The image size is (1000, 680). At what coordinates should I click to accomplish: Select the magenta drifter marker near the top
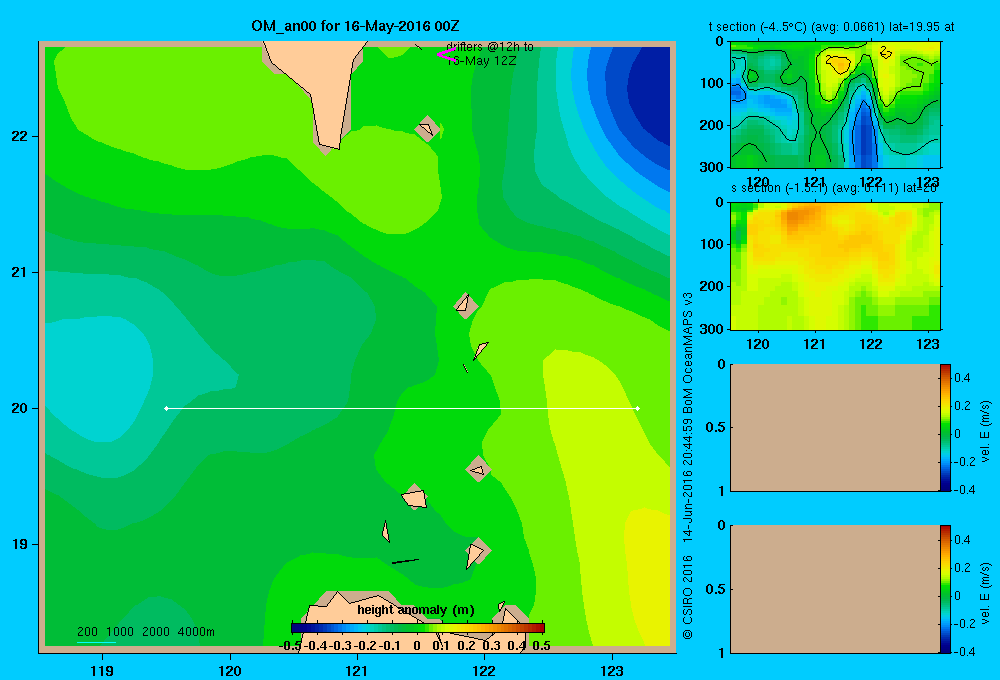(446, 54)
